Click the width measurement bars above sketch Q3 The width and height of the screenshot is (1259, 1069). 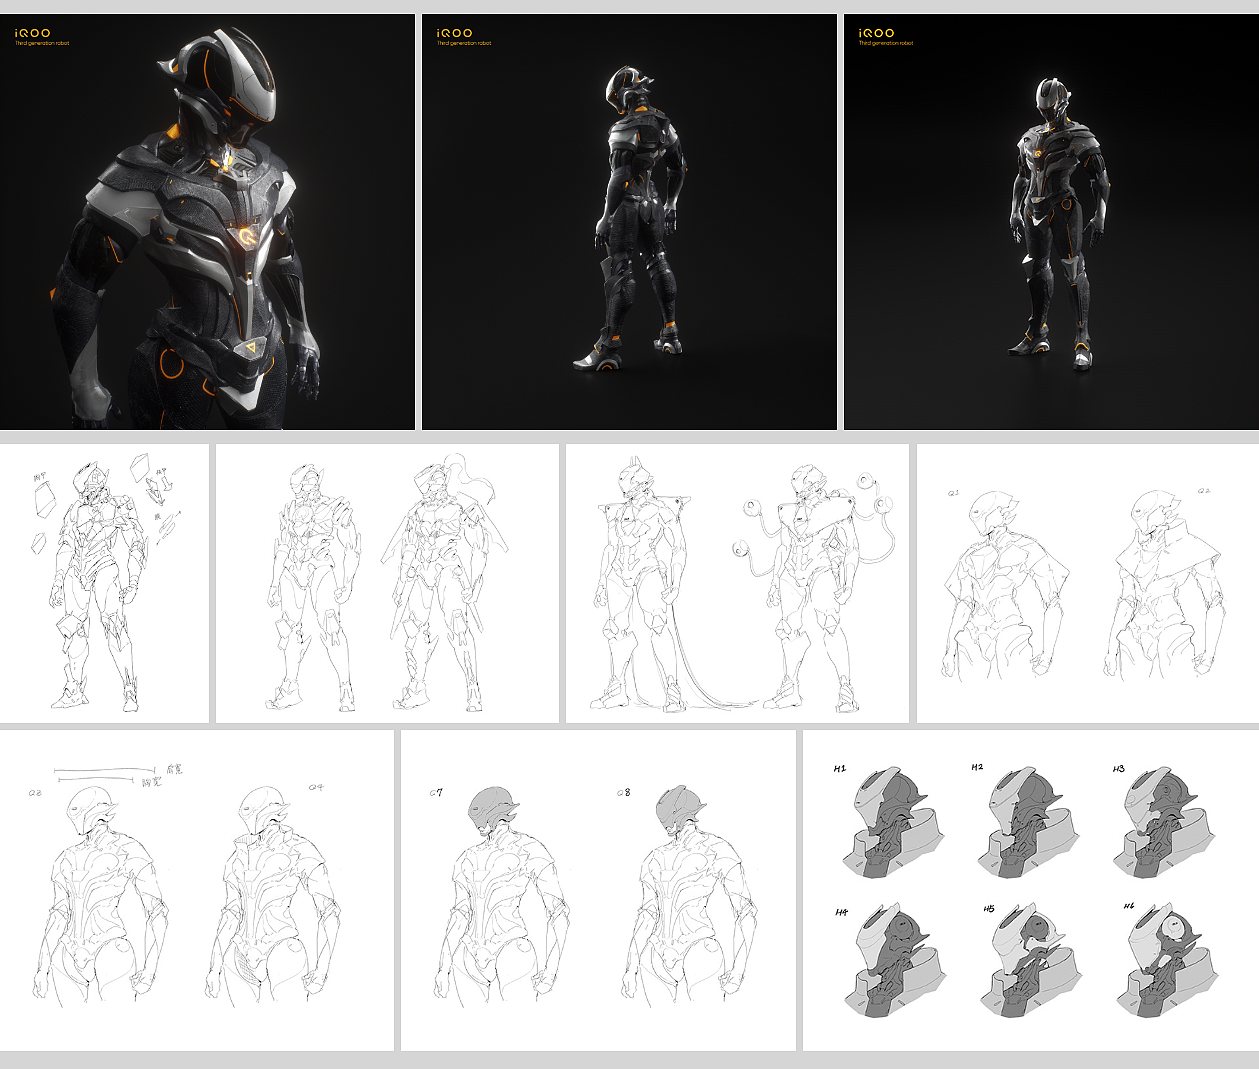[x=107, y=775]
